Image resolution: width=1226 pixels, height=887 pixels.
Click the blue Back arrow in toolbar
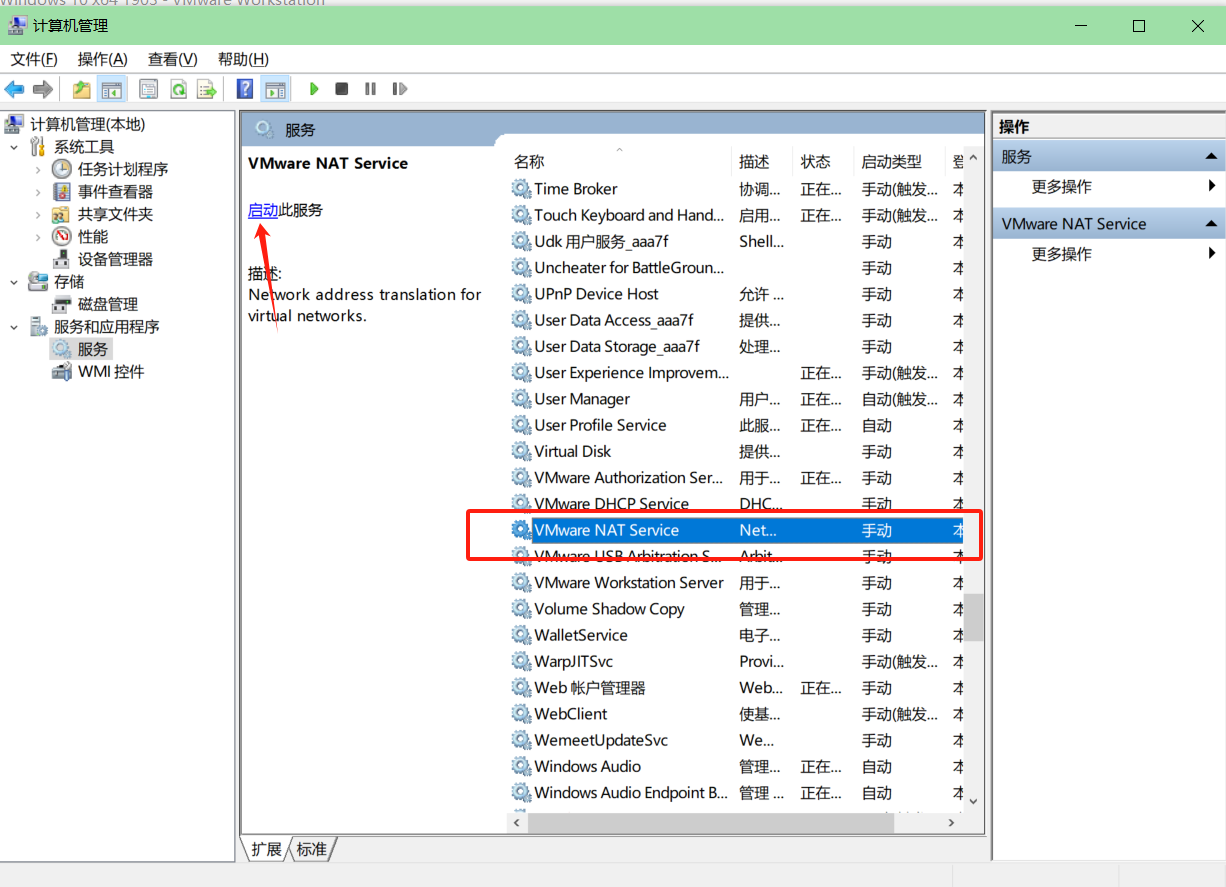click(x=14, y=89)
